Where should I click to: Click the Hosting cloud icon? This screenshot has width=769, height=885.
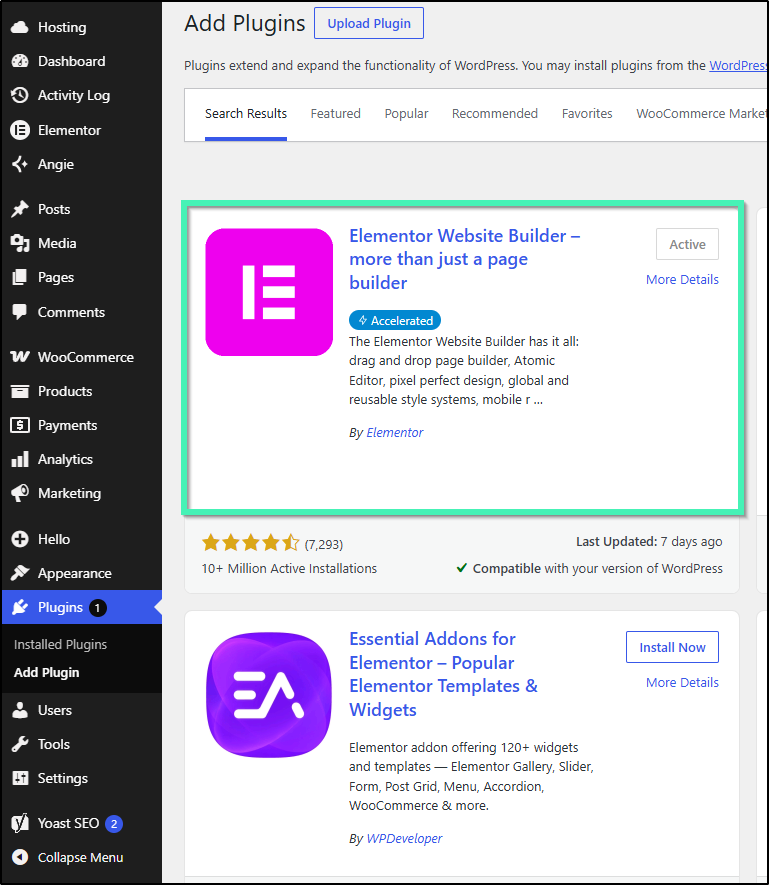tap(20, 27)
